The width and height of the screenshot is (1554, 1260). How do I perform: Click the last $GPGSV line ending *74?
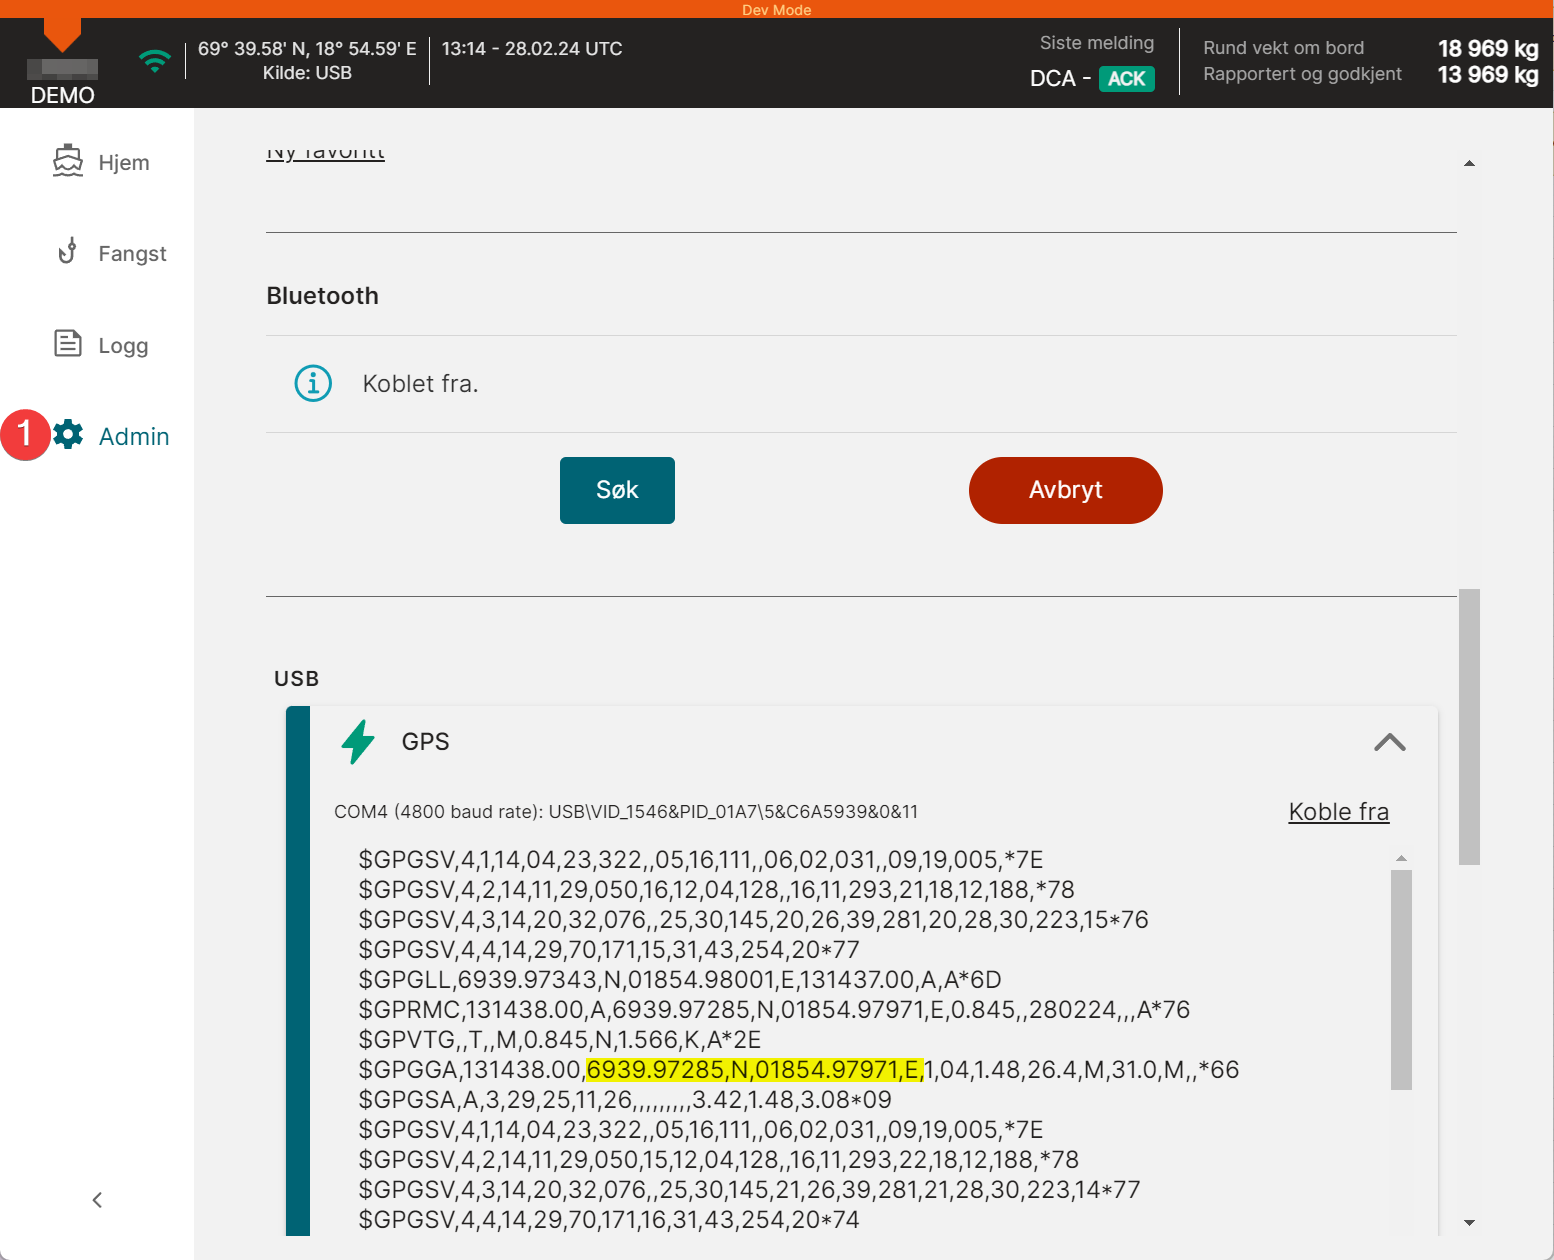click(x=609, y=1220)
